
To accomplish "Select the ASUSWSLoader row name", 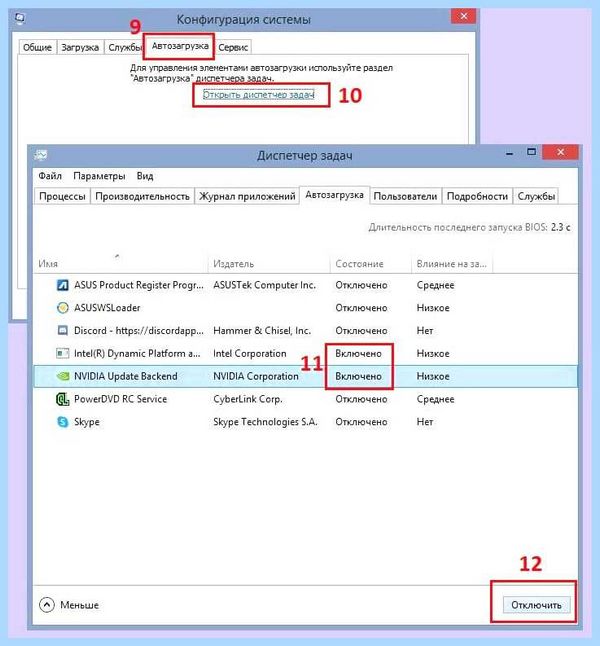I will tap(107, 308).
